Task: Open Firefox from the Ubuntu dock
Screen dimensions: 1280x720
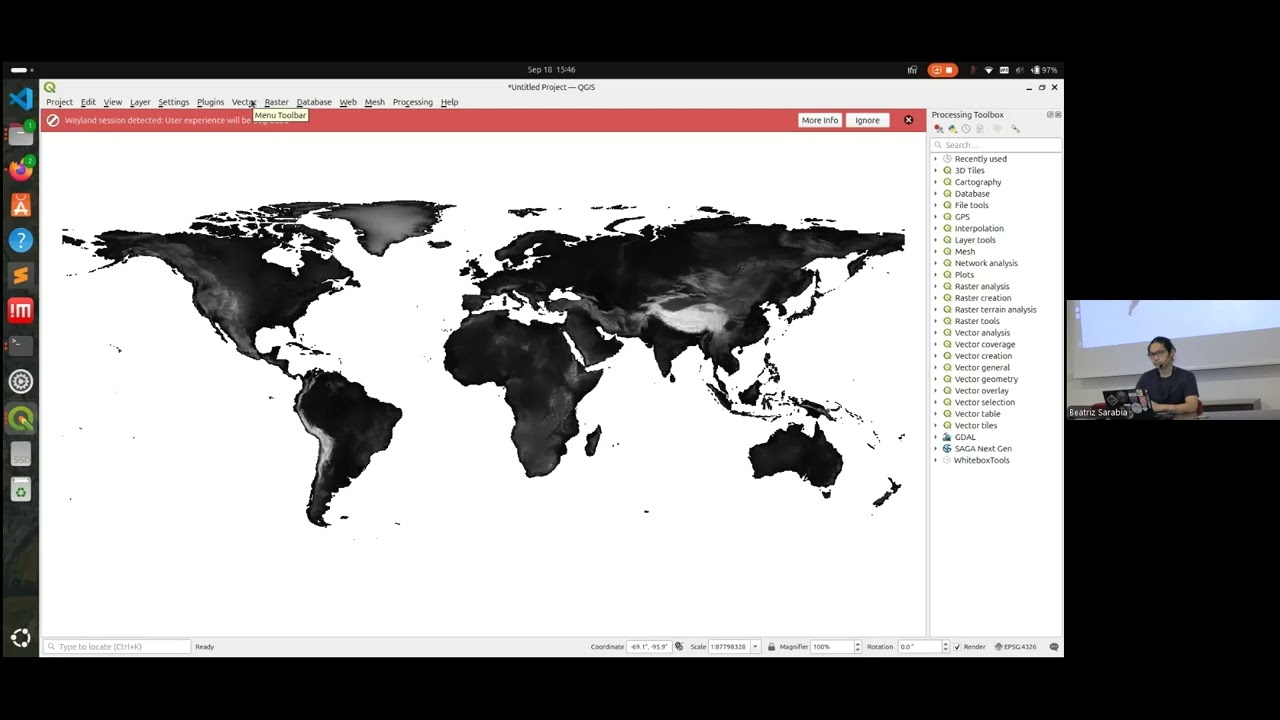Action: click(20, 170)
